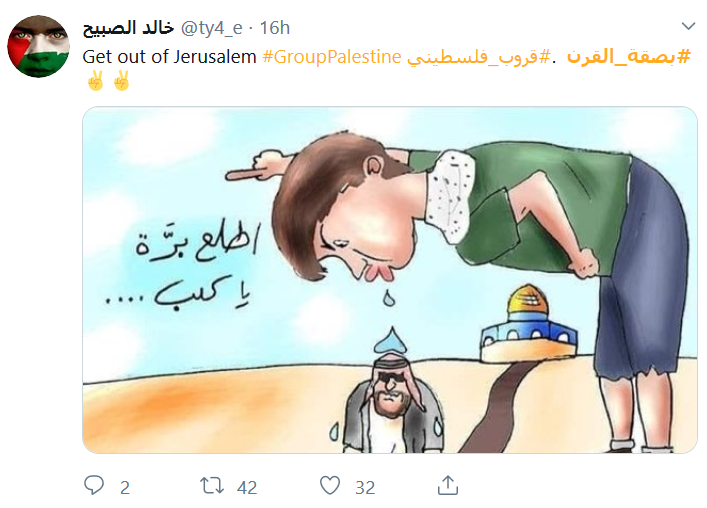This screenshot has width=707, height=508.
Task: Open the #GroupPalestine hashtag
Action: tap(332, 57)
